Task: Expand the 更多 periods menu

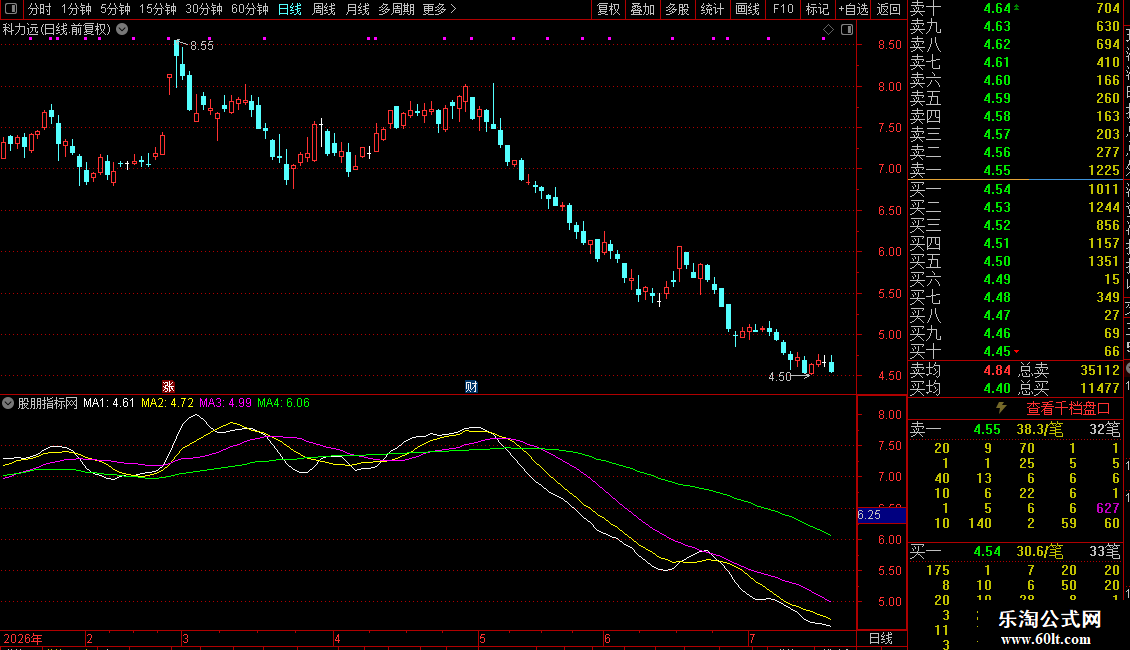Action: tap(440, 9)
